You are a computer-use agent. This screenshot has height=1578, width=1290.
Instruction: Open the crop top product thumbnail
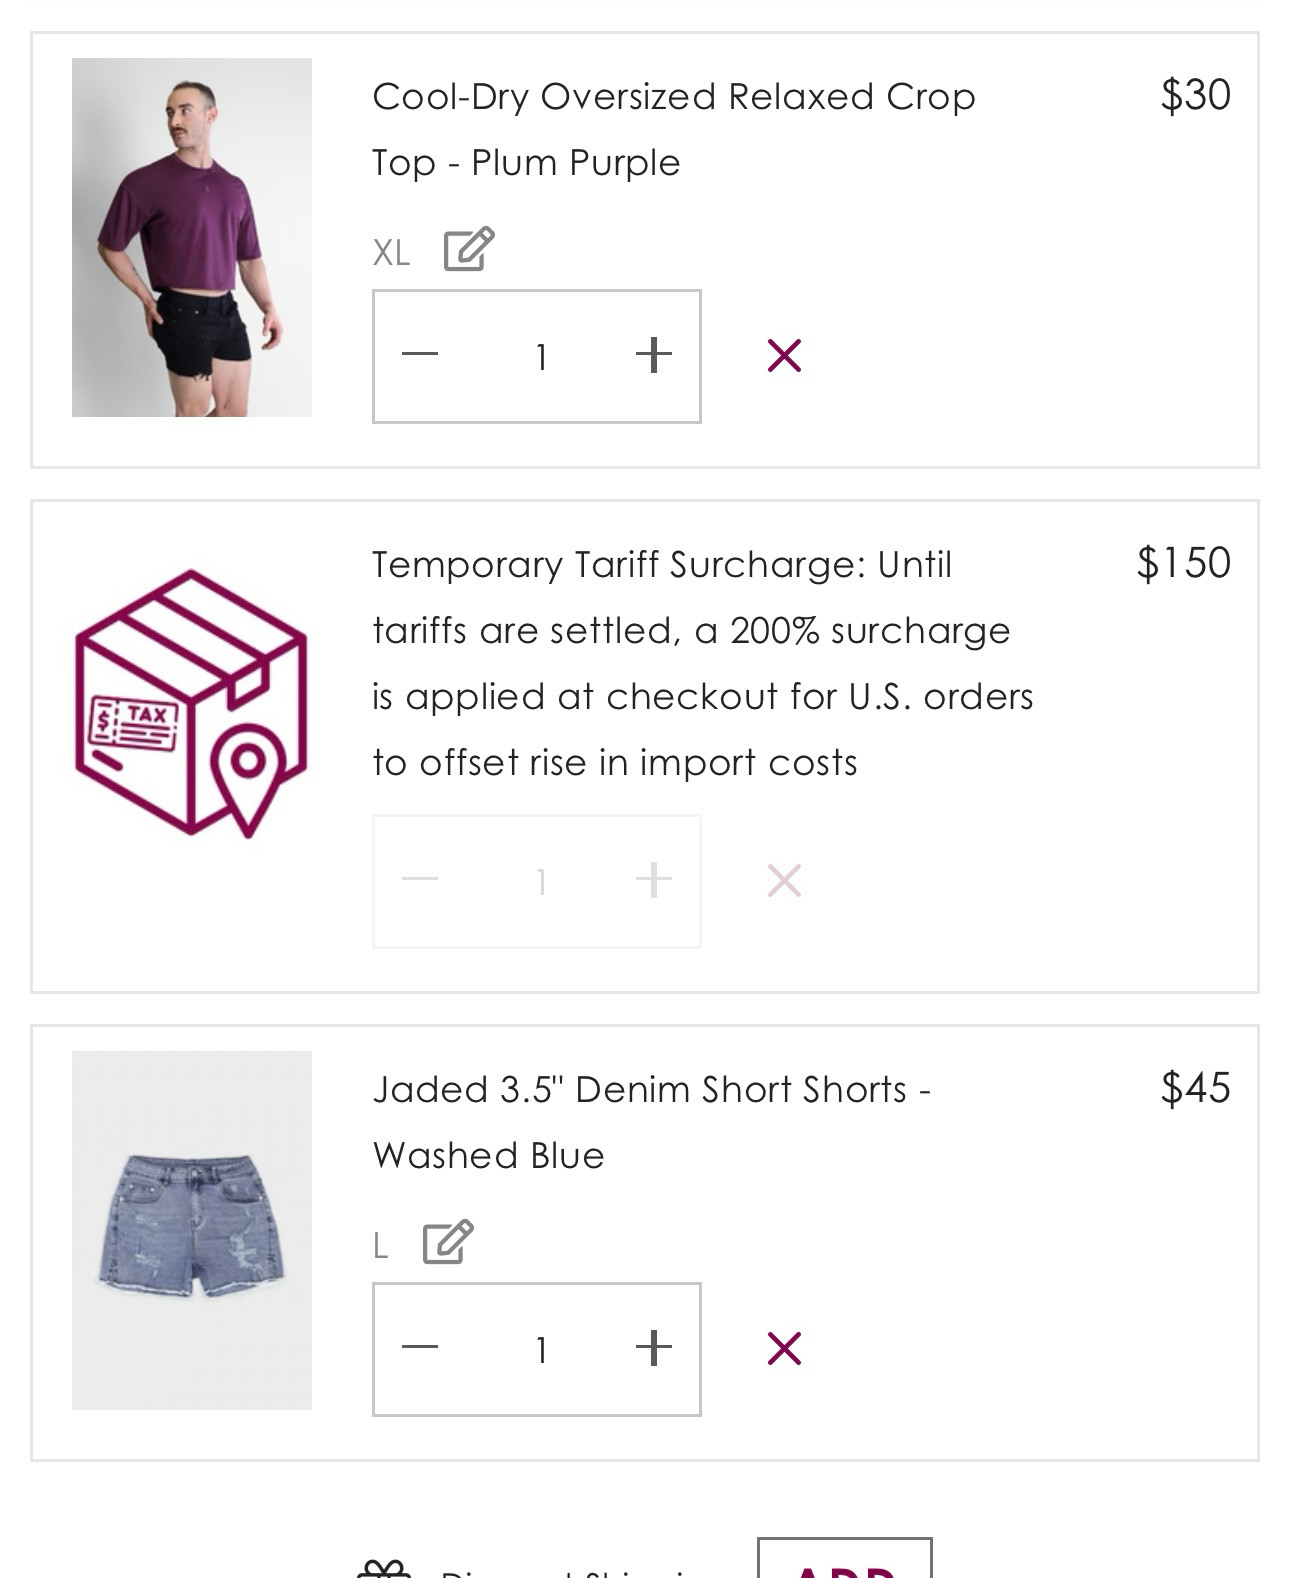coord(192,237)
